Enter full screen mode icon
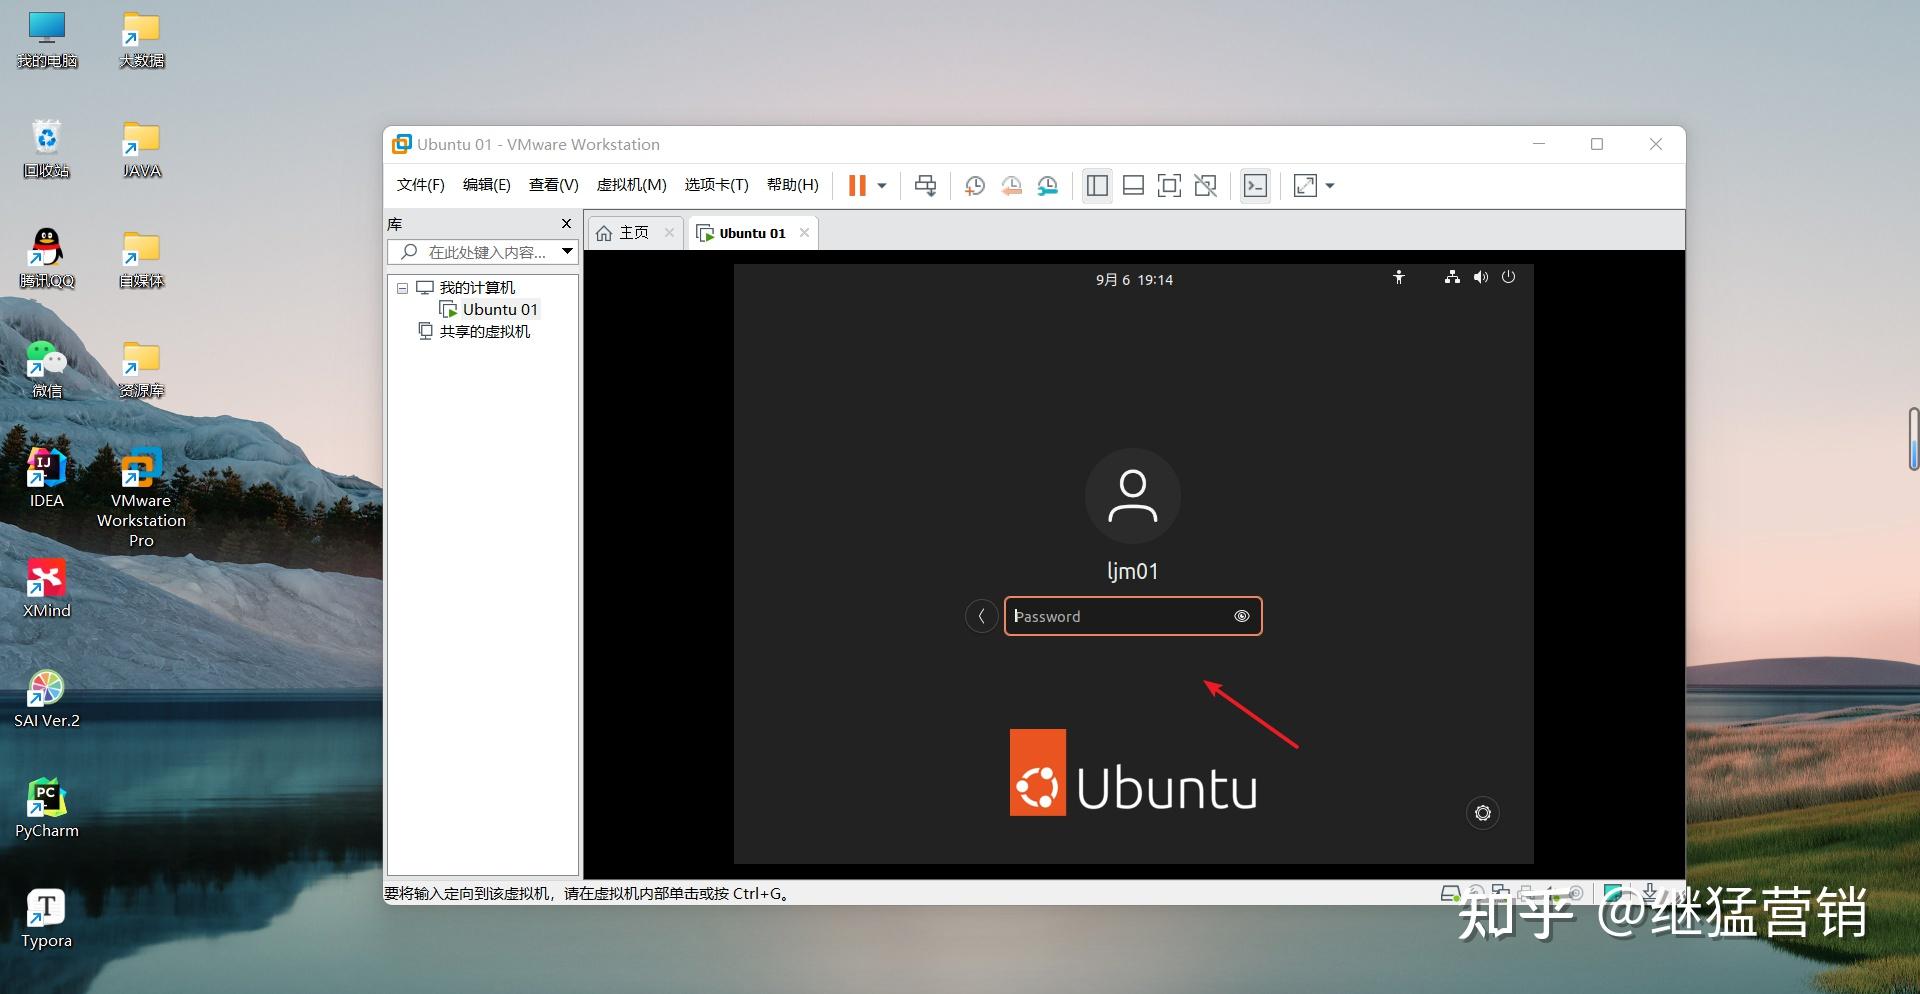Viewport: 1920px width, 994px height. point(1169,185)
